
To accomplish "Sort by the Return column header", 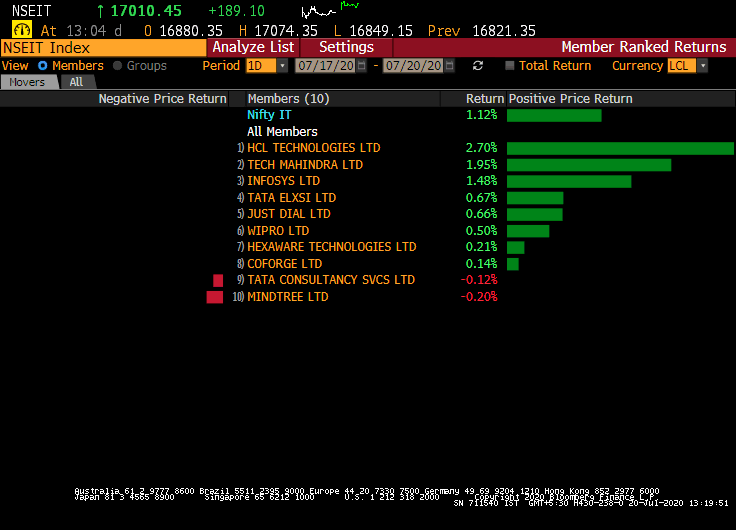I will [484, 99].
